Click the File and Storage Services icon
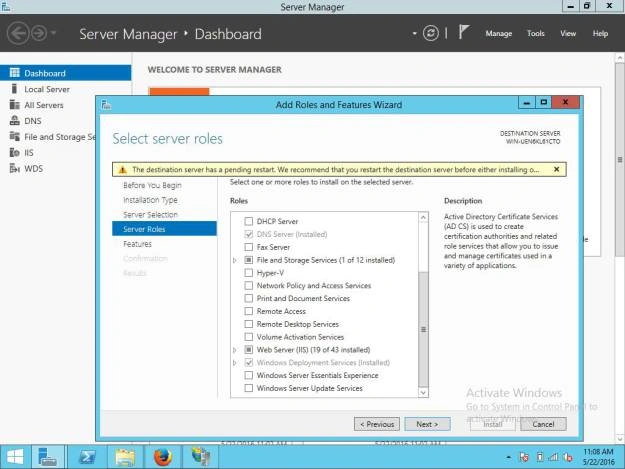 15,136
